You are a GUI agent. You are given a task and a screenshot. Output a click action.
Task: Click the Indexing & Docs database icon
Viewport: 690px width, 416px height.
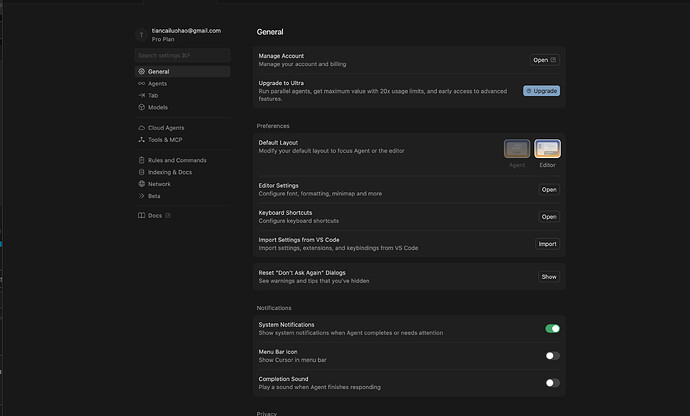point(141,172)
